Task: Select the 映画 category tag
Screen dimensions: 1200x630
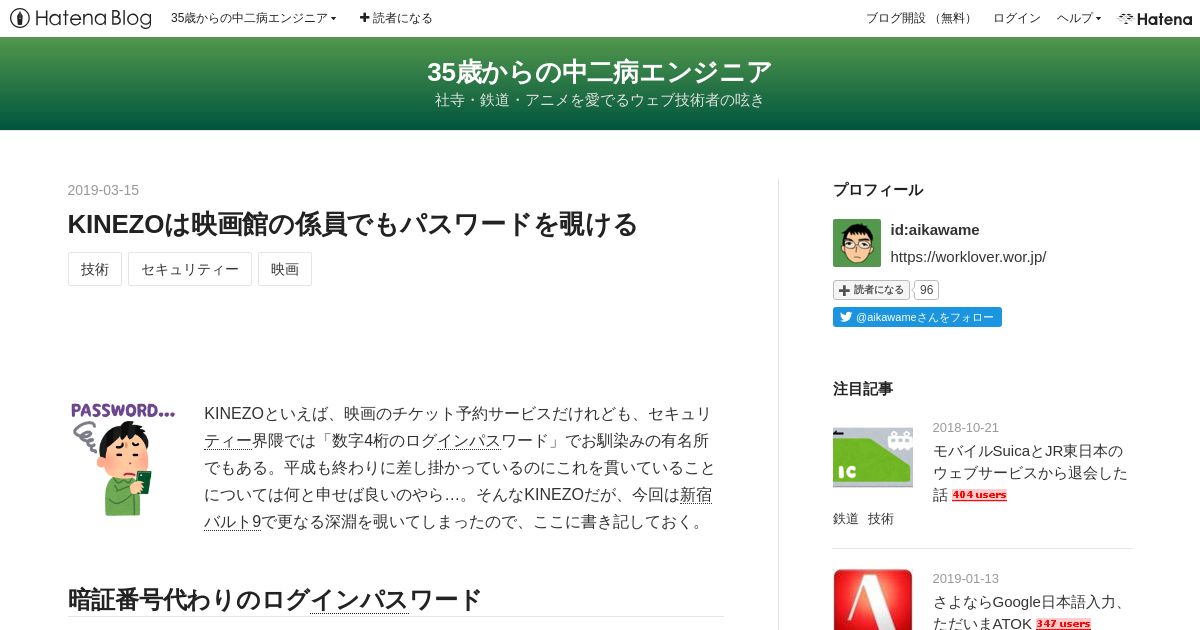Action: 285,269
